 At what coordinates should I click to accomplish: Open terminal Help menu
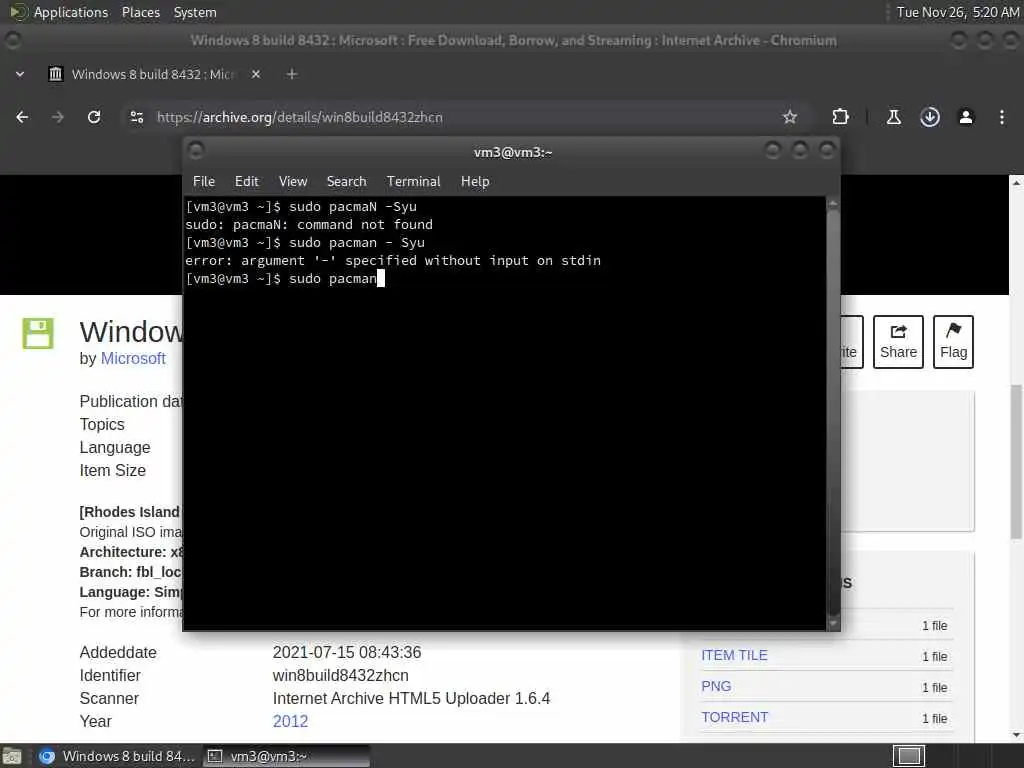pyautogui.click(x=475, y=182)
